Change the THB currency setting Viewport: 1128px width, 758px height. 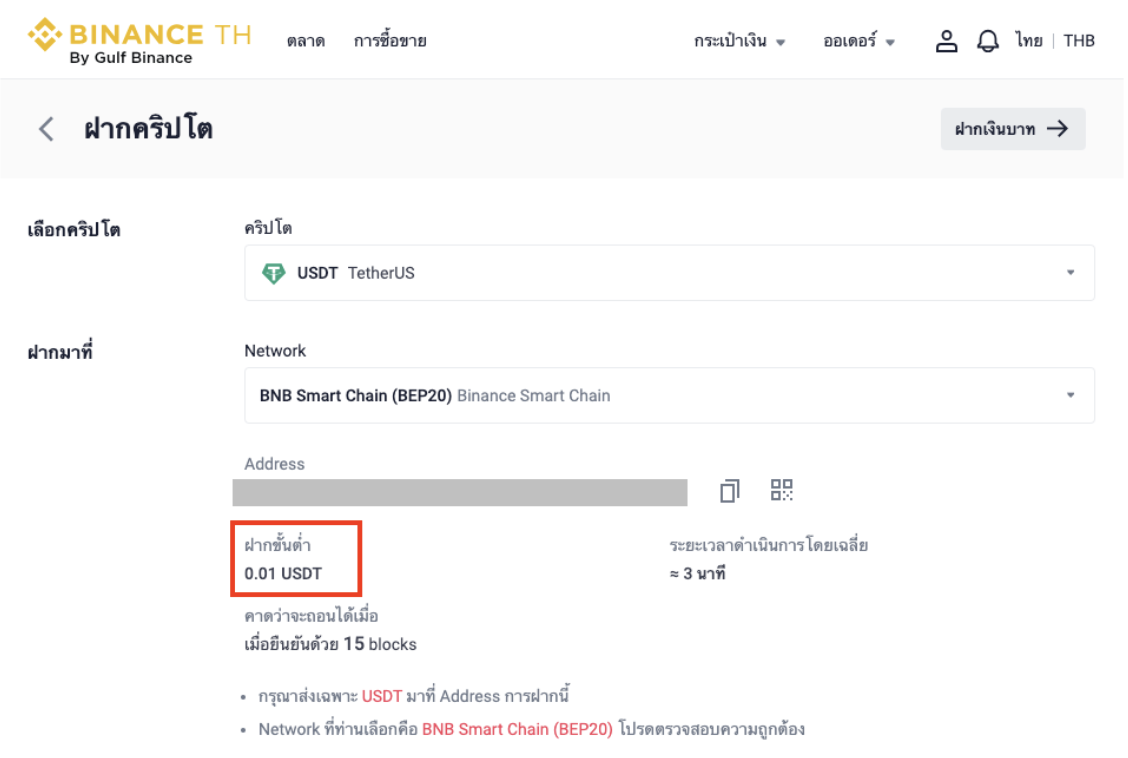[x=1079, y=41]
